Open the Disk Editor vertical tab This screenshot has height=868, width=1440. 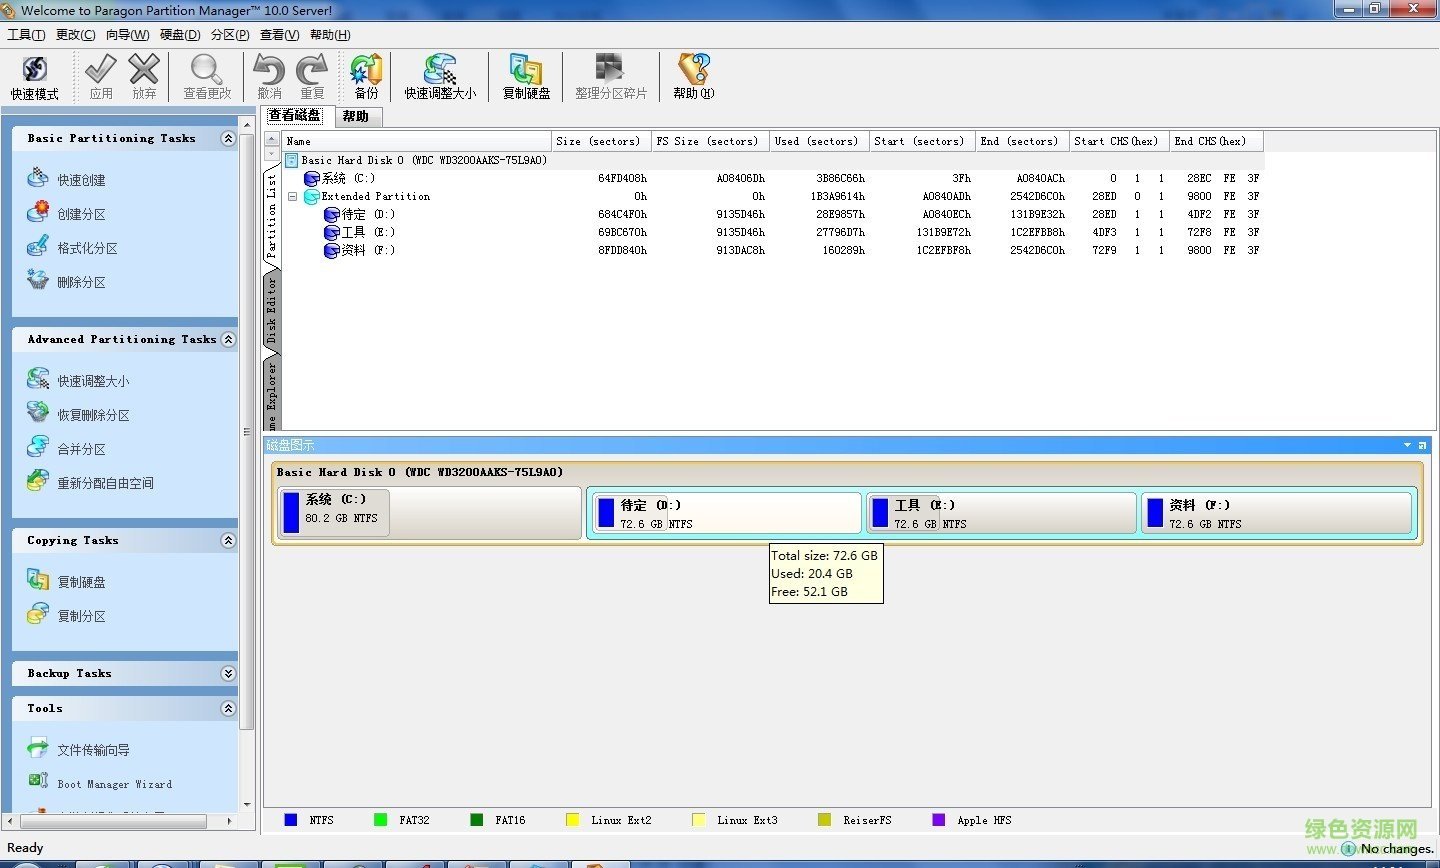pos(271,310)
